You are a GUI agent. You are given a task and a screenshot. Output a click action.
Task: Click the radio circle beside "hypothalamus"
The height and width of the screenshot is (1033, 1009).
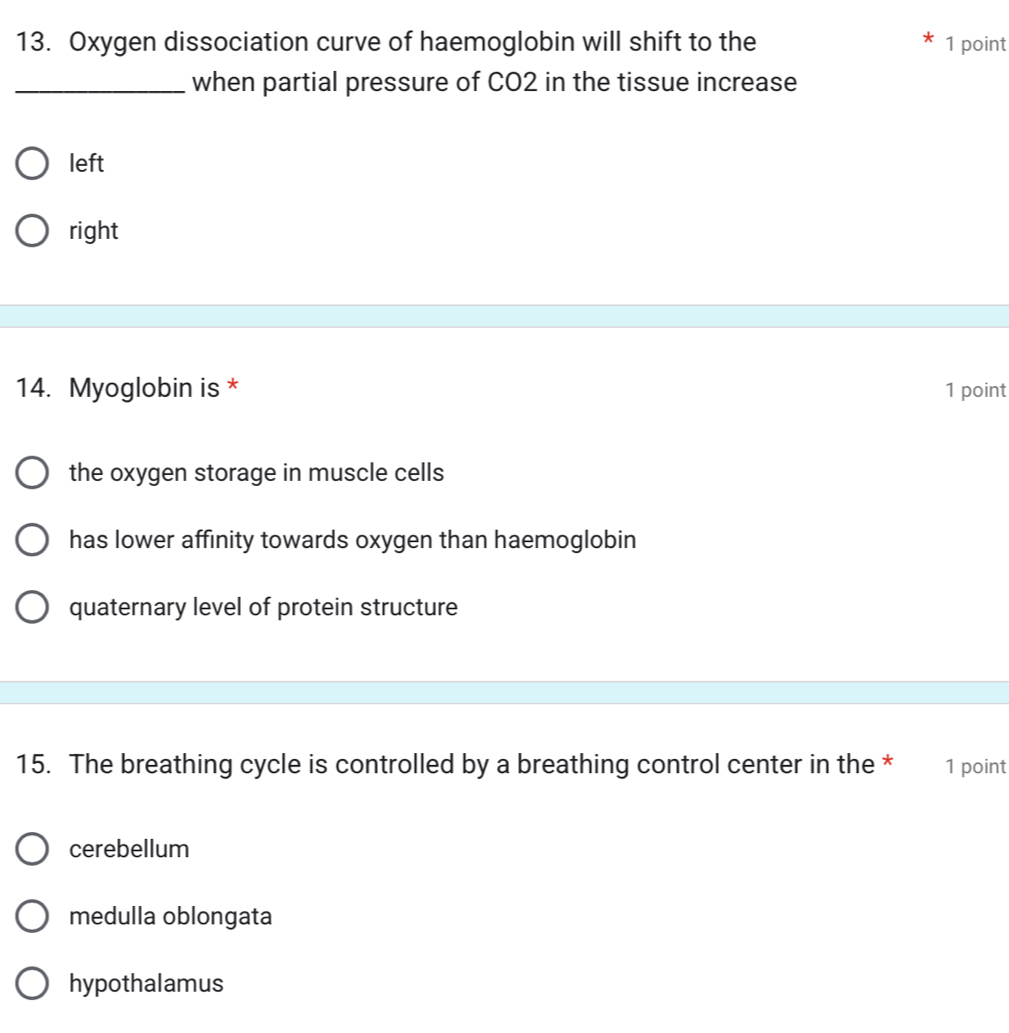[x=32, y=982]
